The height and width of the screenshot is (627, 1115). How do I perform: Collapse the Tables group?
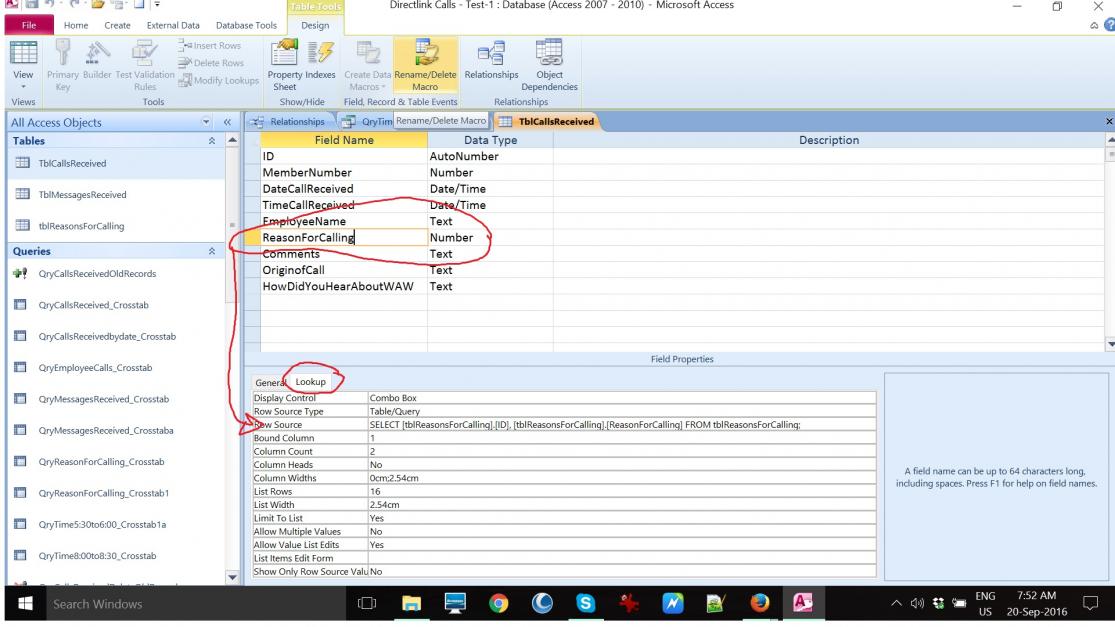(212, 141)
